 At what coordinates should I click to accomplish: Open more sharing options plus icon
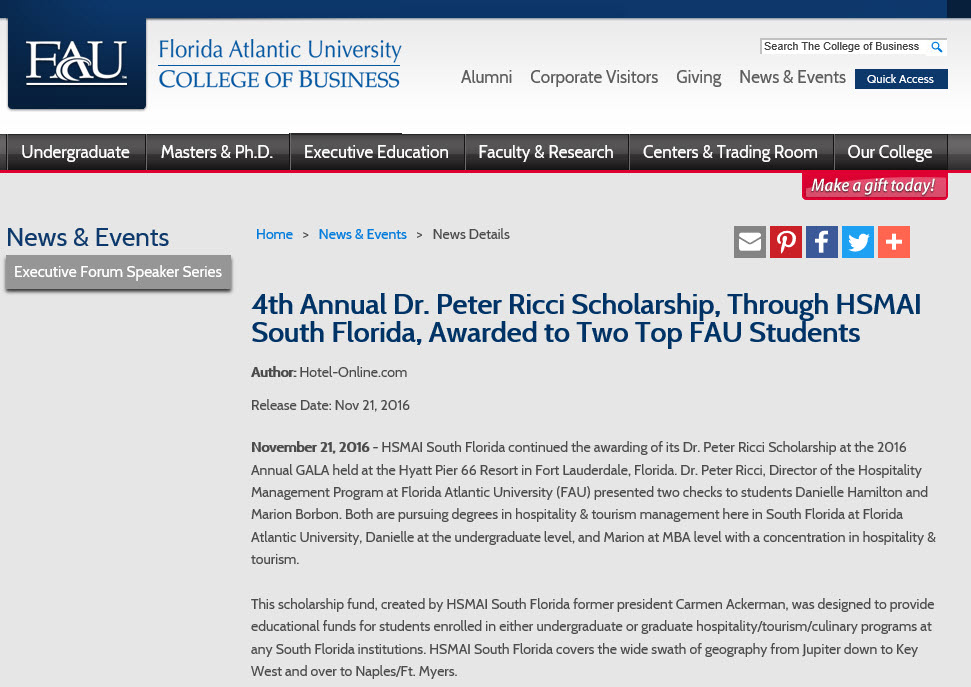point(894,242)
